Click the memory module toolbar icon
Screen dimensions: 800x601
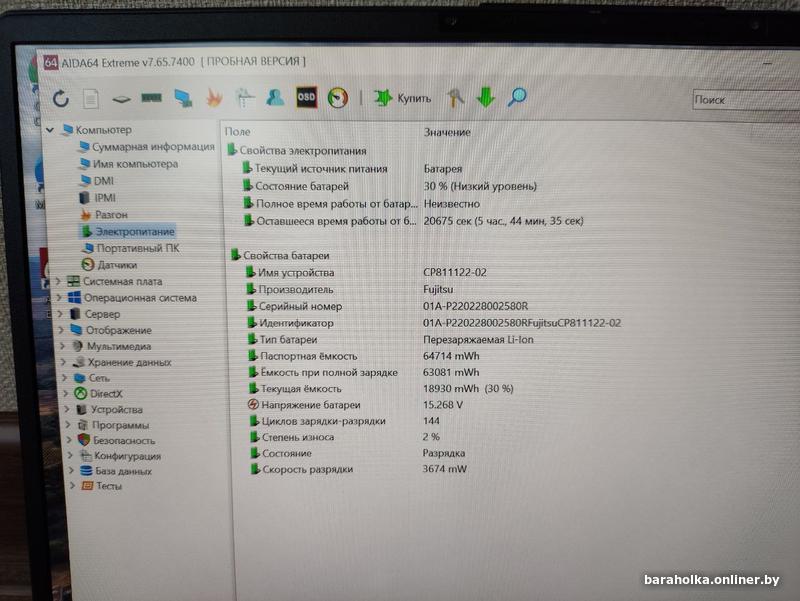point(152,97)
